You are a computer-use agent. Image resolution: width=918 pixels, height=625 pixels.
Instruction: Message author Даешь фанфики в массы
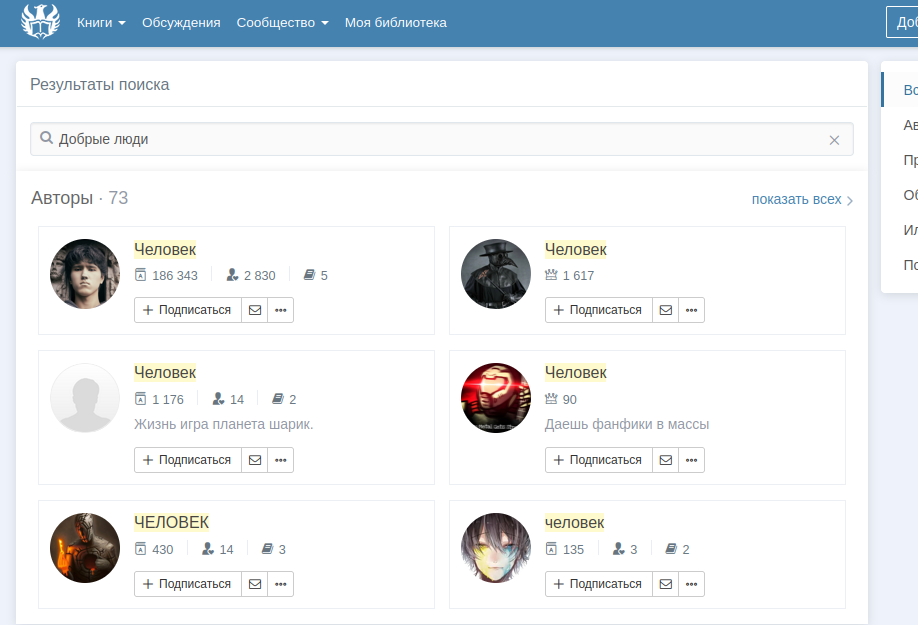point(666,460)
